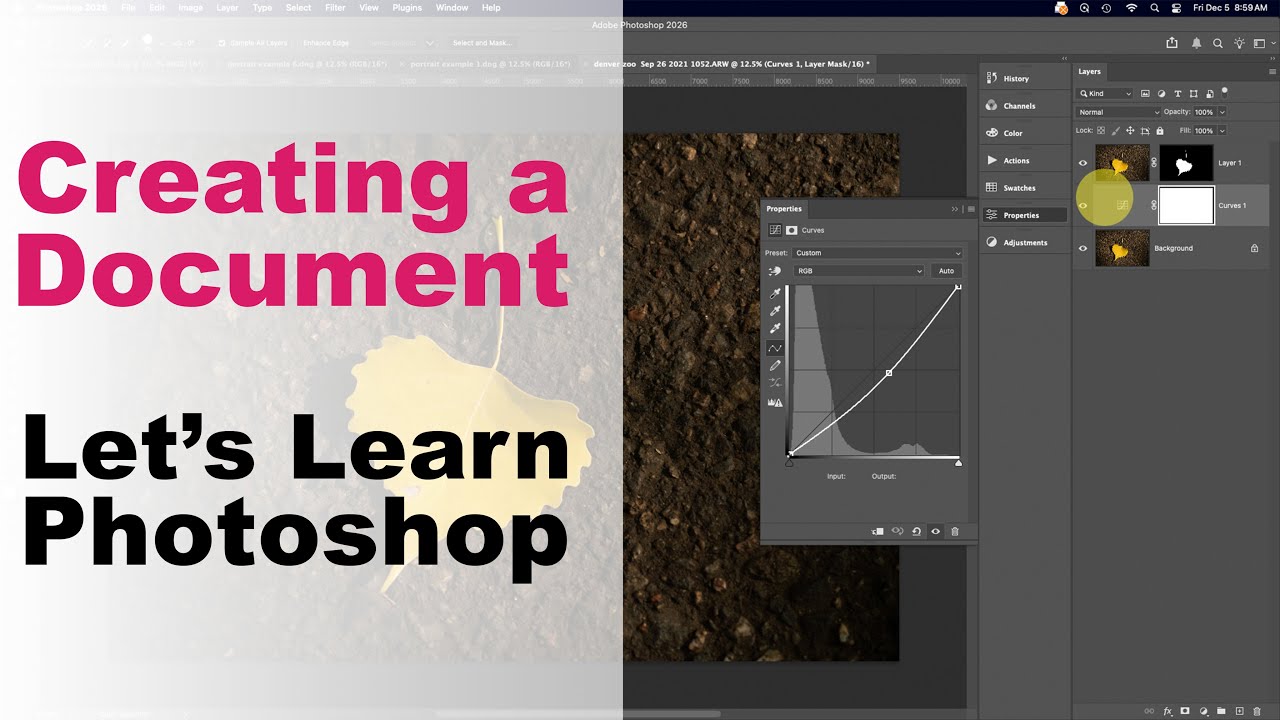
Task: Open the Properties panel flyout menu
Action: click(971, 209)
